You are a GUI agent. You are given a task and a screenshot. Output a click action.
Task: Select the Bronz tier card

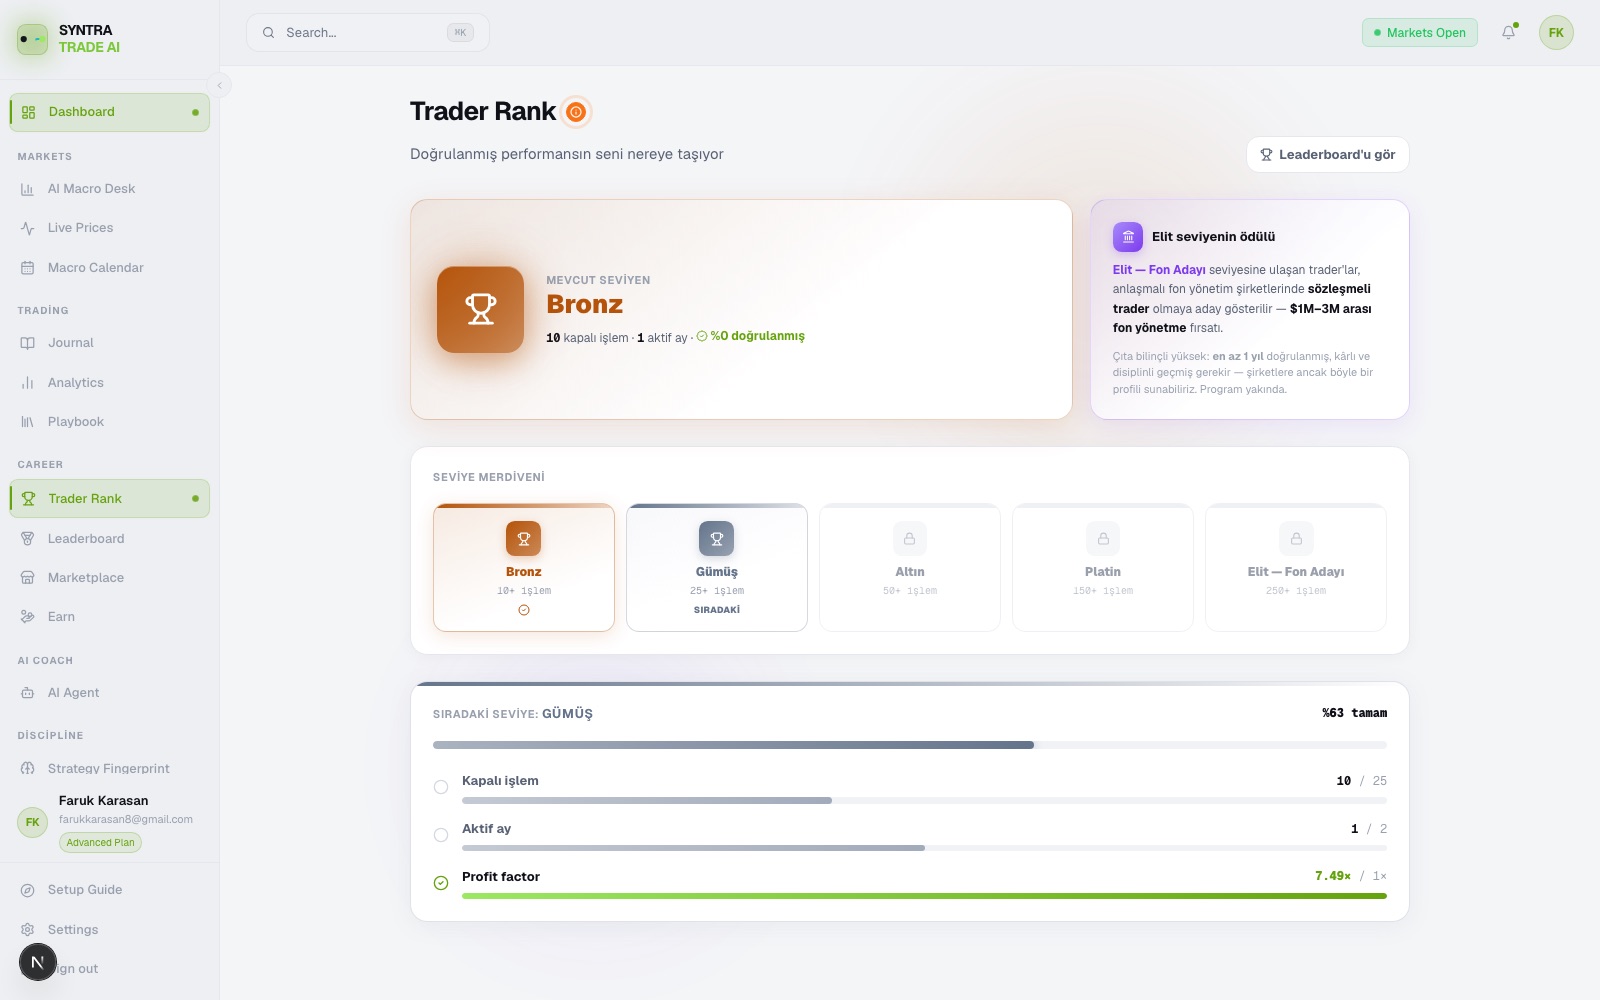(524, 568)
